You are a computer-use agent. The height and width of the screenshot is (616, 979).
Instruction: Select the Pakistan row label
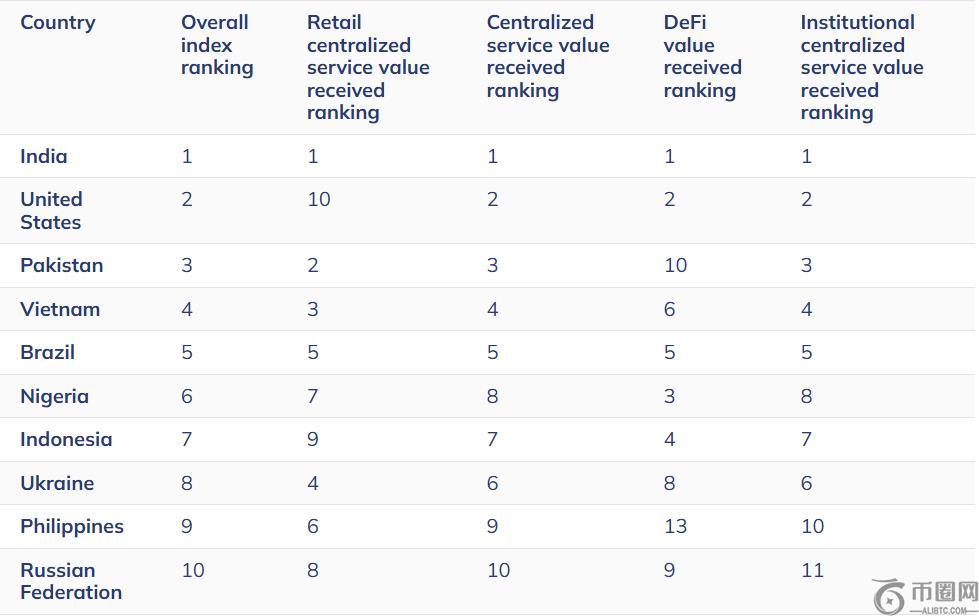click(x=61, y=265)
